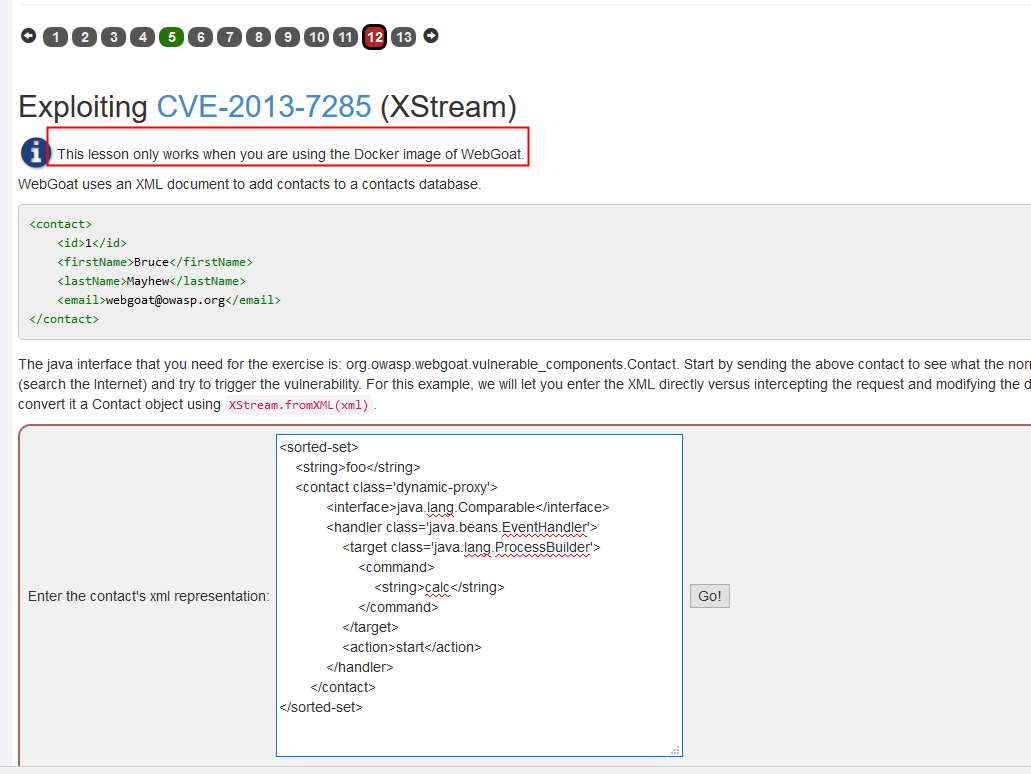This screenshot has height=774, width=1031.
Task: Follow the CVE-2013-7285 link in heading
Action: pos(264,107)
